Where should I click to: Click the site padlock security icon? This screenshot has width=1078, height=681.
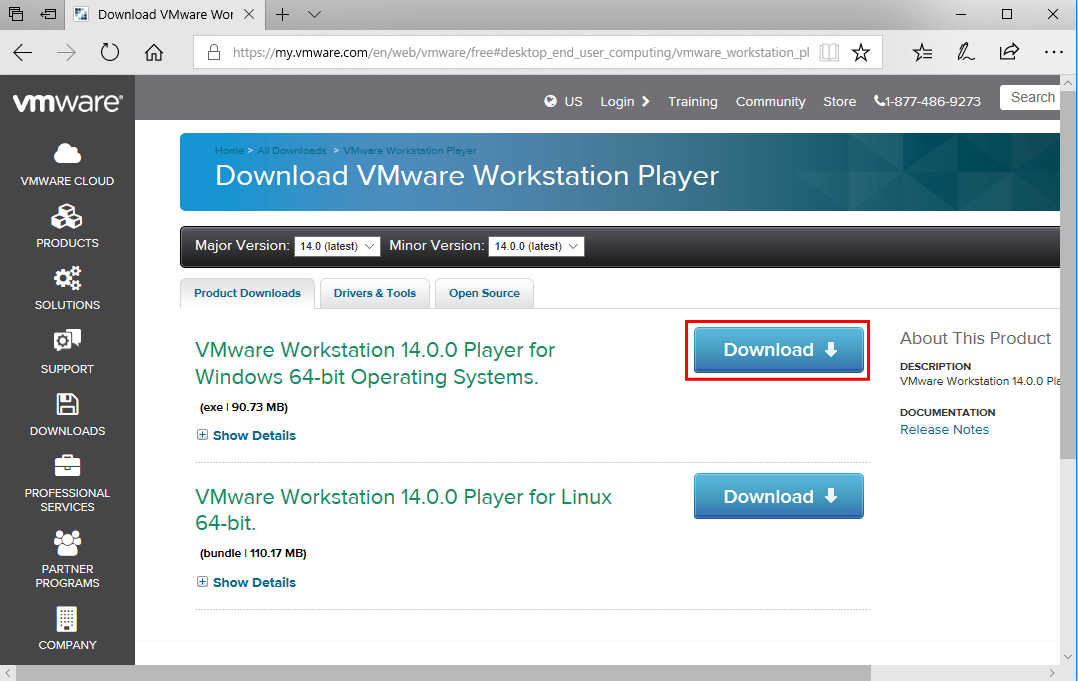pyautogui.click(x=214, y=52)
